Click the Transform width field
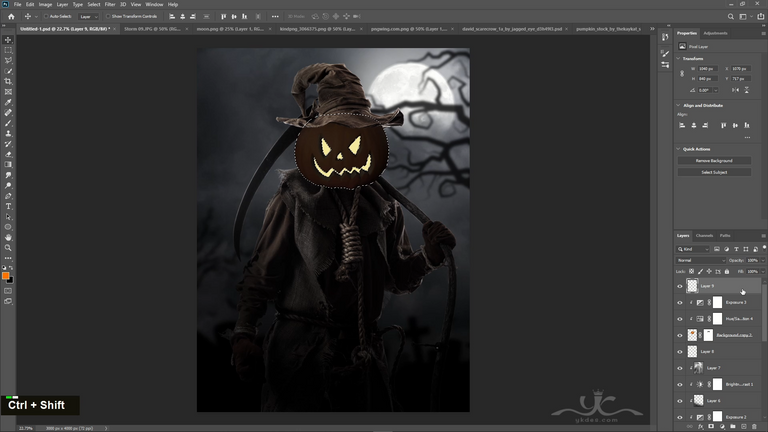 coord(707,69)
